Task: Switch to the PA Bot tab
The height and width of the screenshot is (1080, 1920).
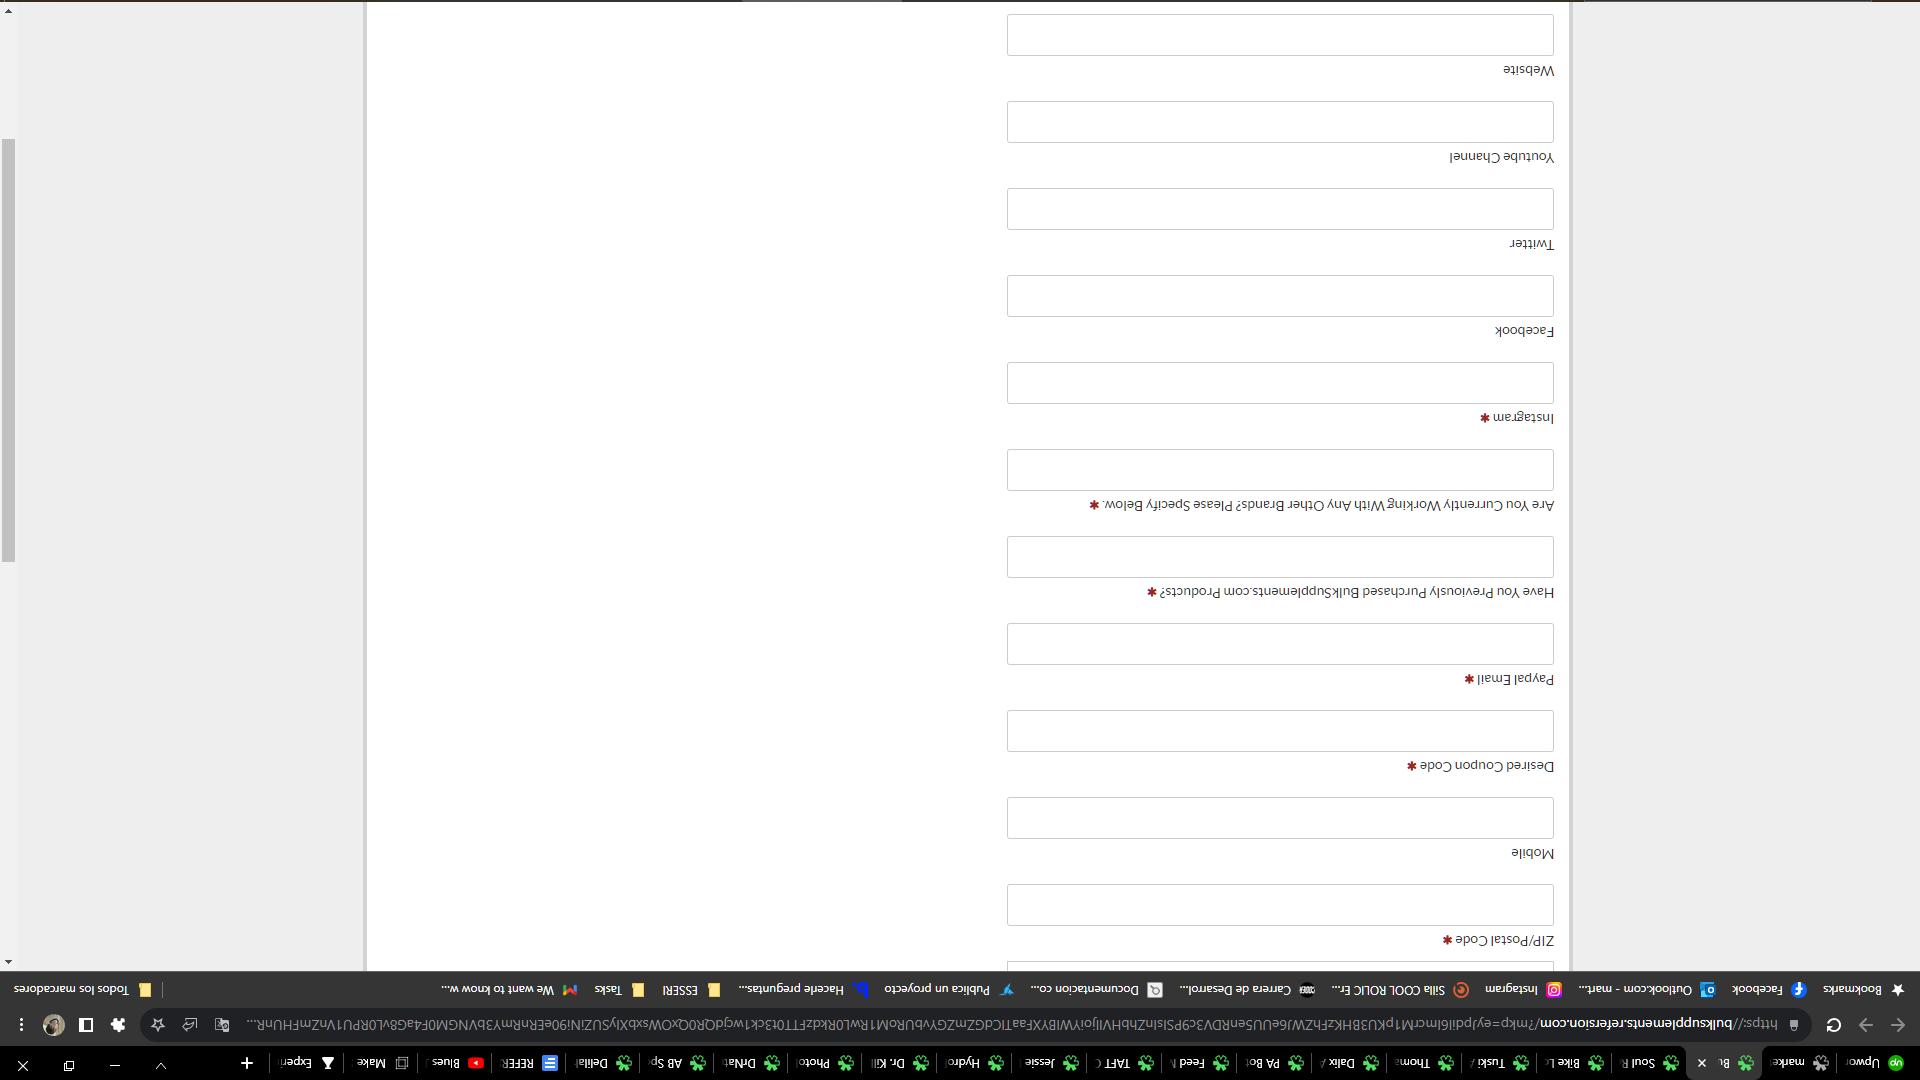Action: click(x=1273, y=1063)
